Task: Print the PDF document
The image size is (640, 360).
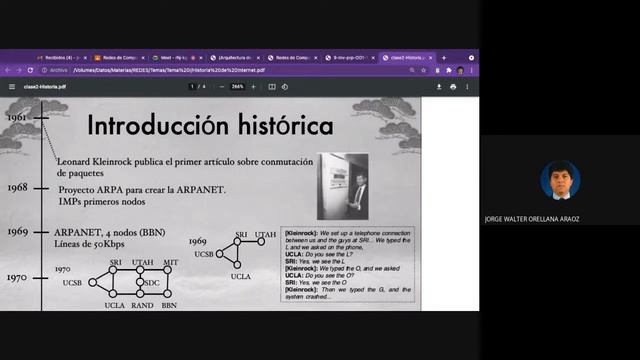Action: (453, 87)
